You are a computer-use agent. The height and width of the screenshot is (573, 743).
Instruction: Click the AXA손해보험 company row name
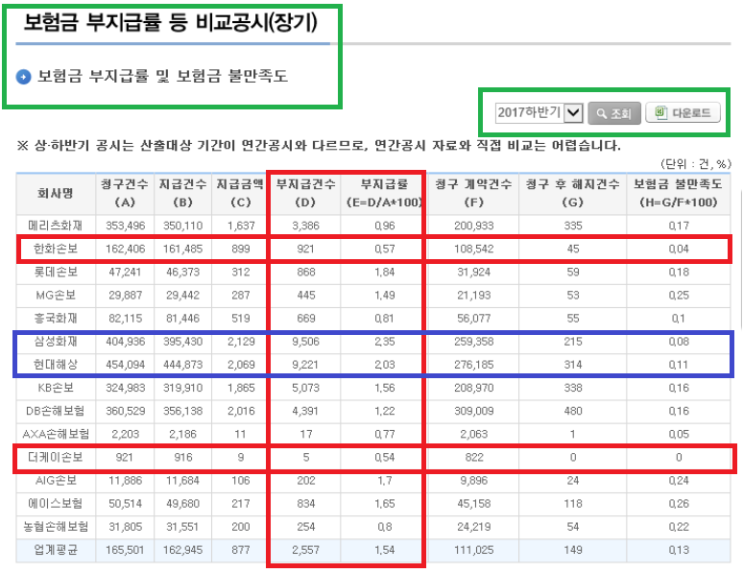[55, 434]
